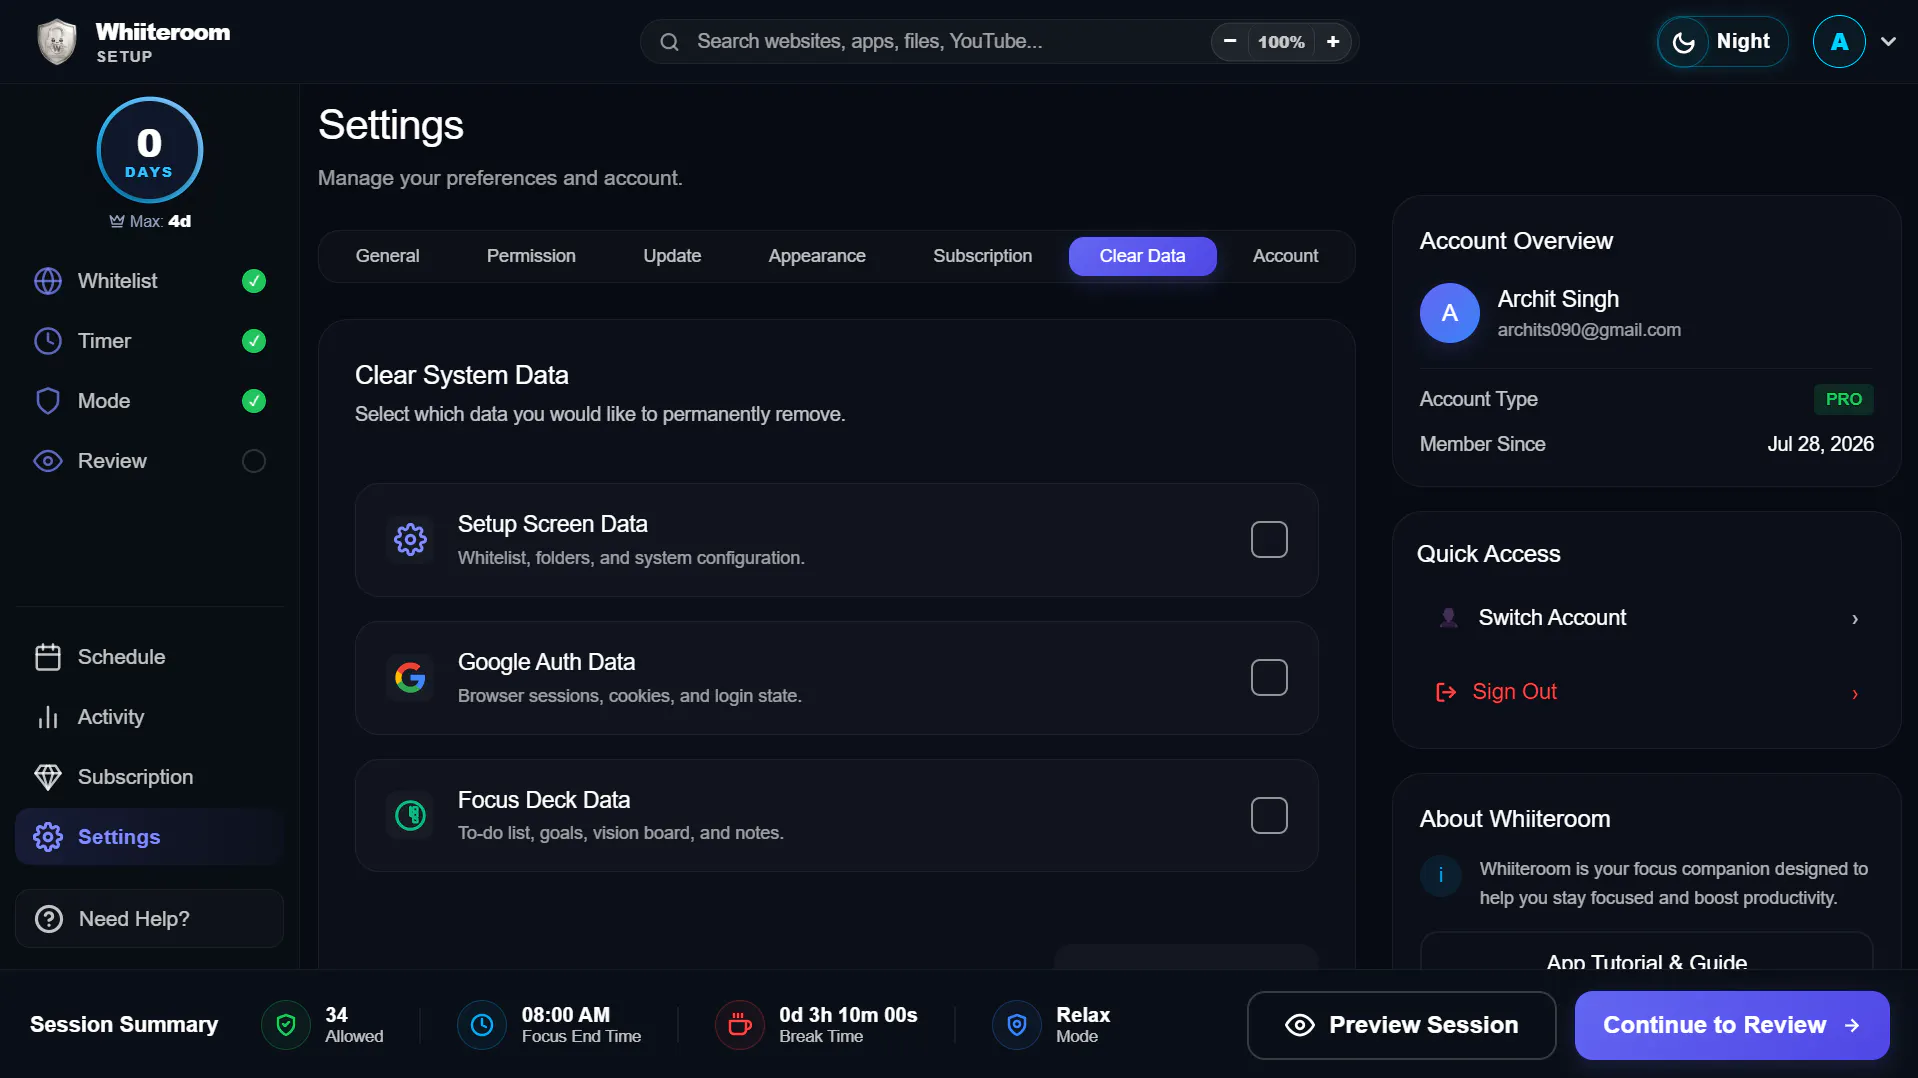
Task: Click the Need Help? button
Action: (x=150, y=919)
